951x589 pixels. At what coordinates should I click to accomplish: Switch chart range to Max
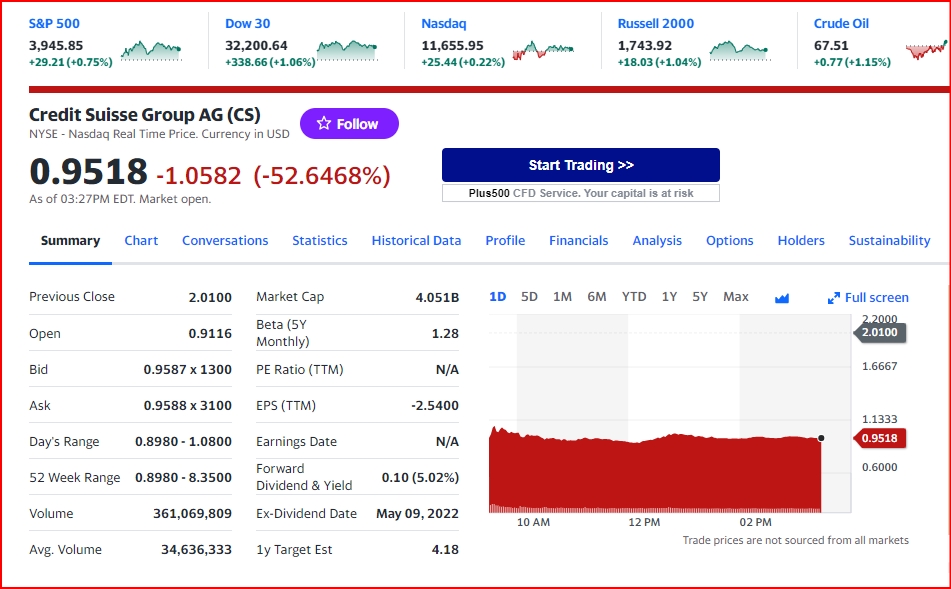click(x=736, y=297)
